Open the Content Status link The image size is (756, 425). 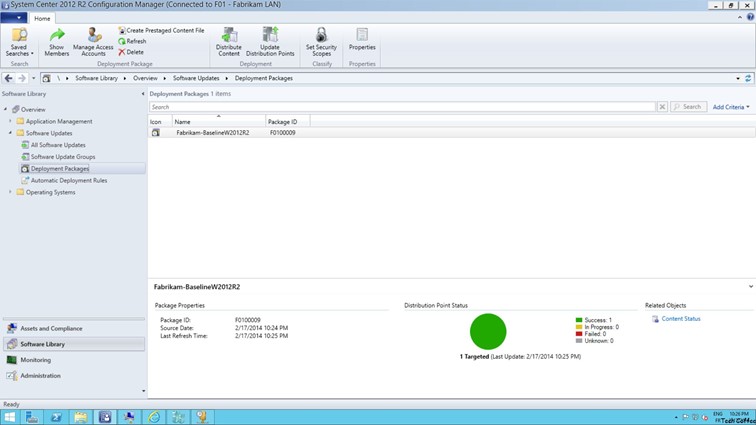(681, 319)
